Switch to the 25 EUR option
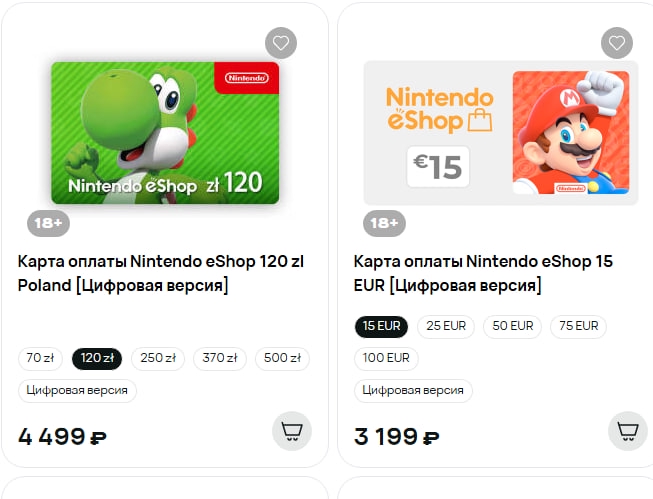This screenshot has height=499, width=653. click(447, 326)
